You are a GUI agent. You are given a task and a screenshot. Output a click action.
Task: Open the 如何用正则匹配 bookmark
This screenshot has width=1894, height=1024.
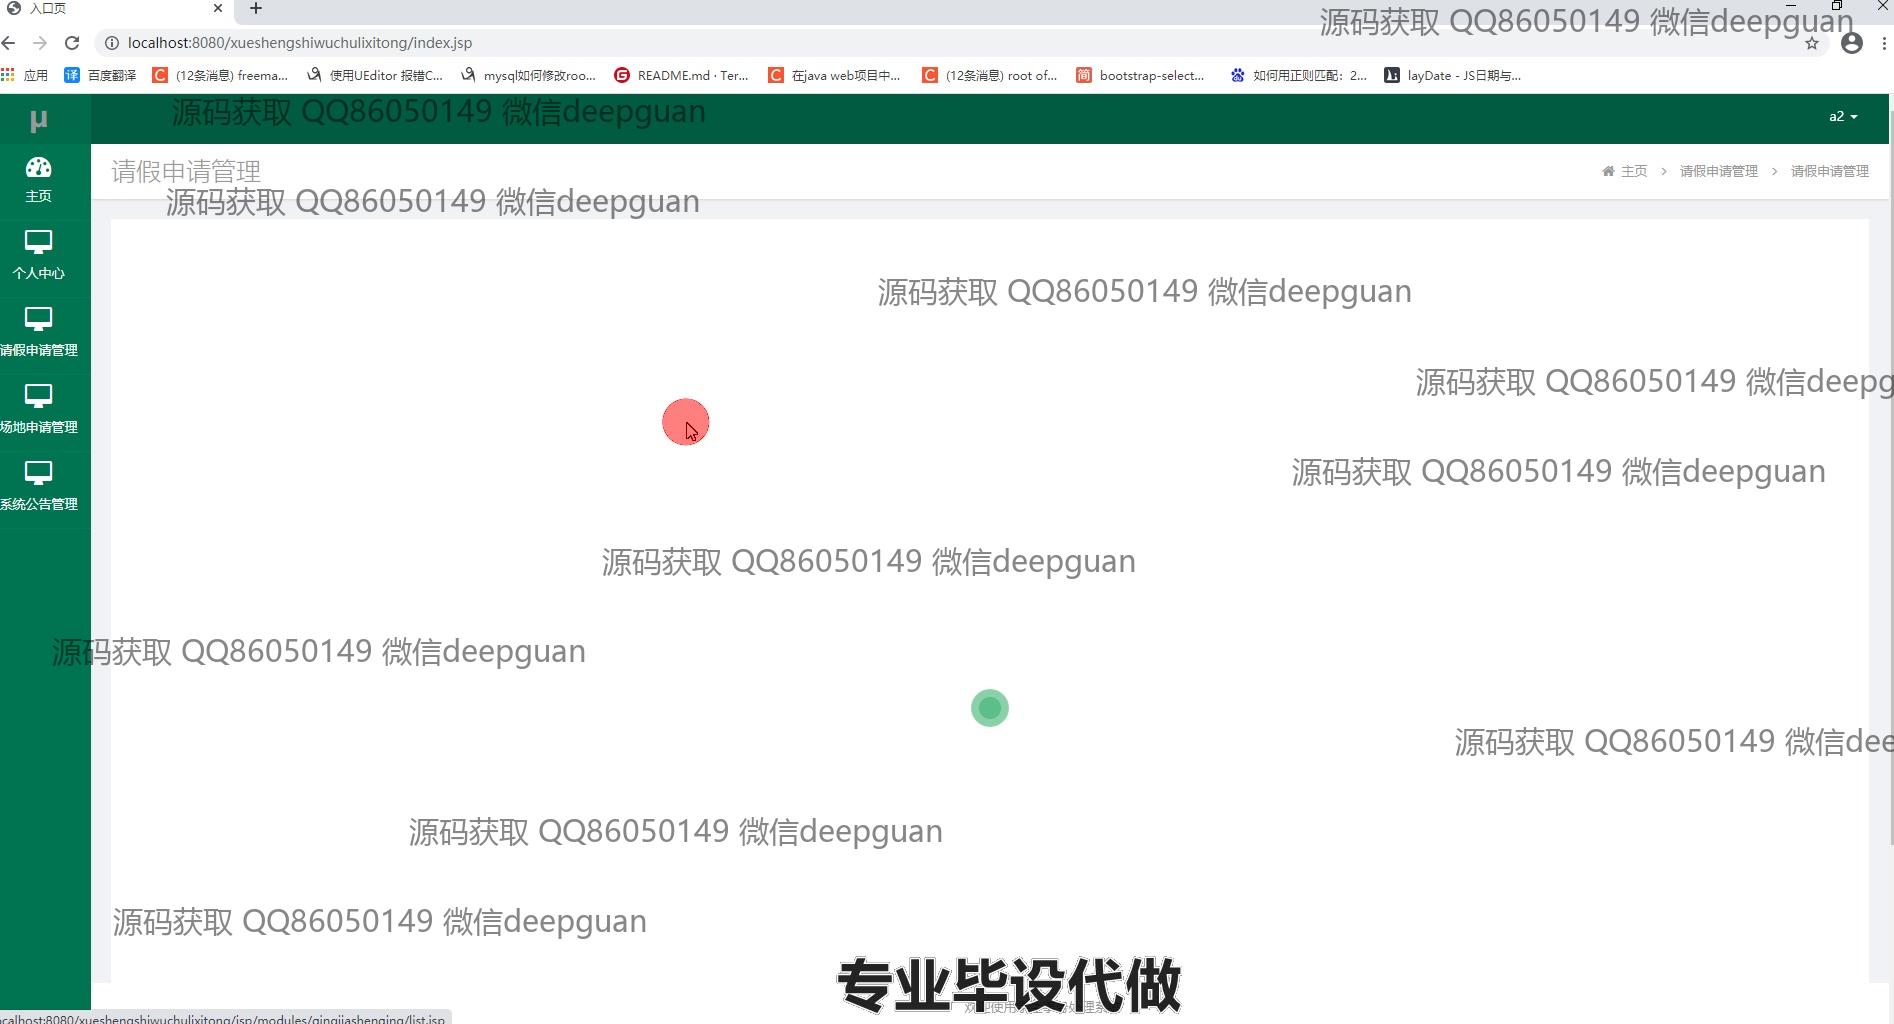pyautogui.click(x=1298, y=75)
